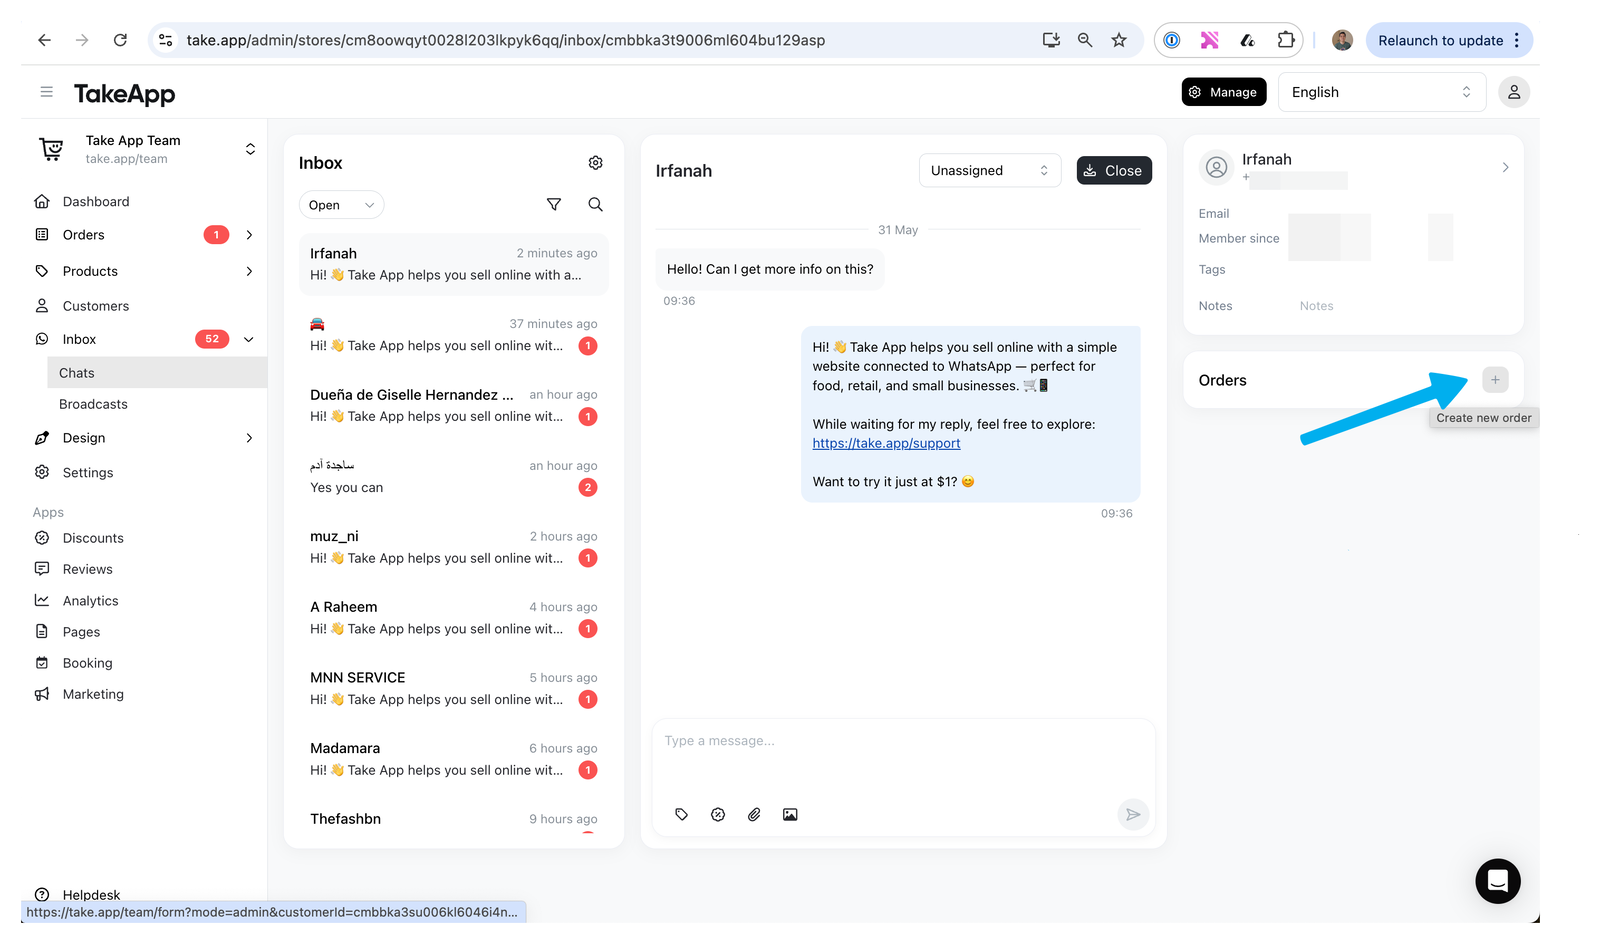This screenshot has height=944, width=1600.
Task: Select Chats under Inbox
Action: point(157,373)
